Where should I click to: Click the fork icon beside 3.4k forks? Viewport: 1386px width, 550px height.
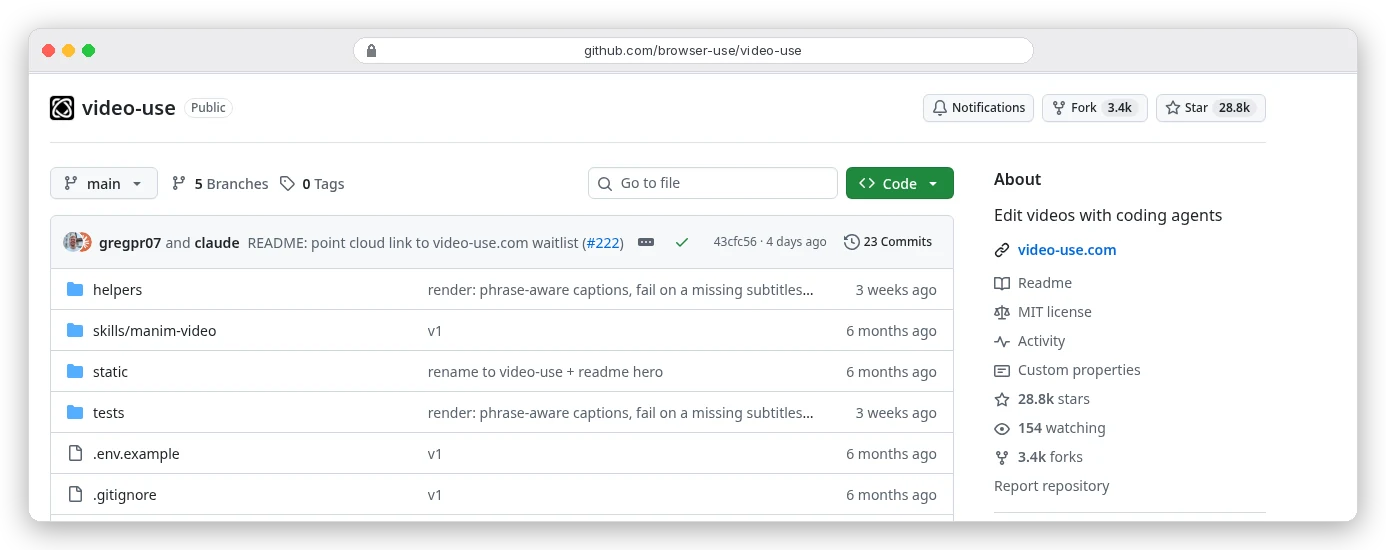[x=1002, y=457]
